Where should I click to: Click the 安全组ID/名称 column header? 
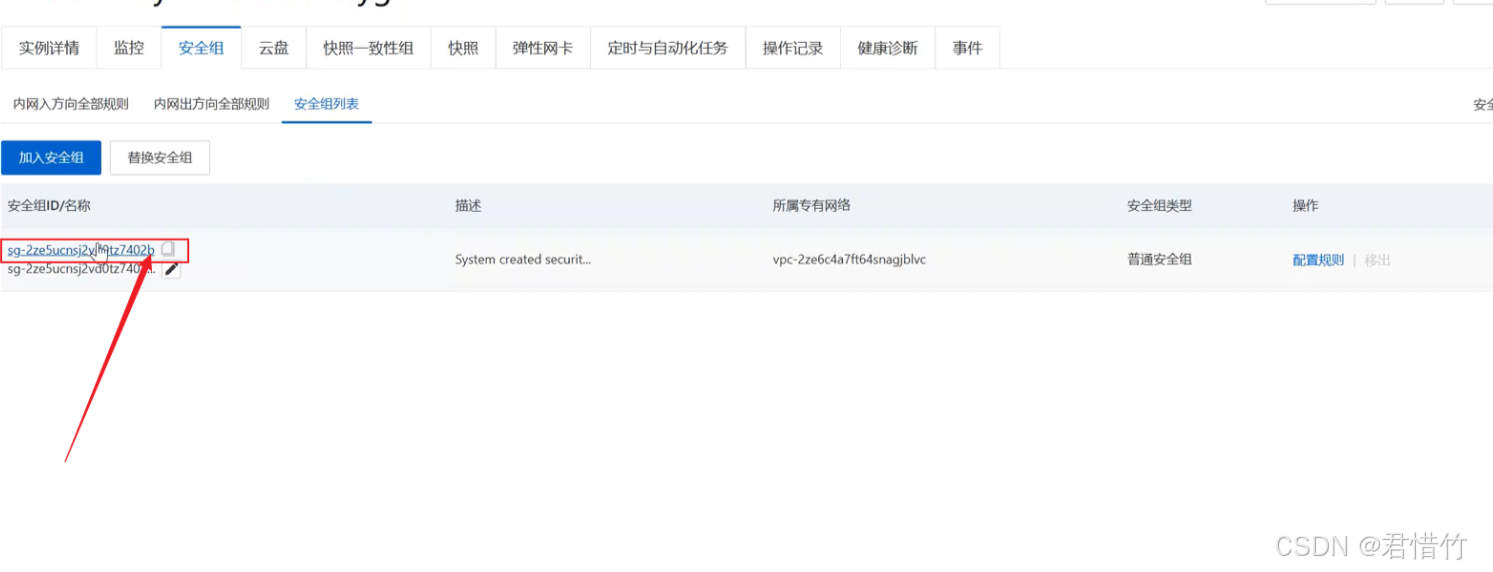pyautogui.click(x=49, y=206)
